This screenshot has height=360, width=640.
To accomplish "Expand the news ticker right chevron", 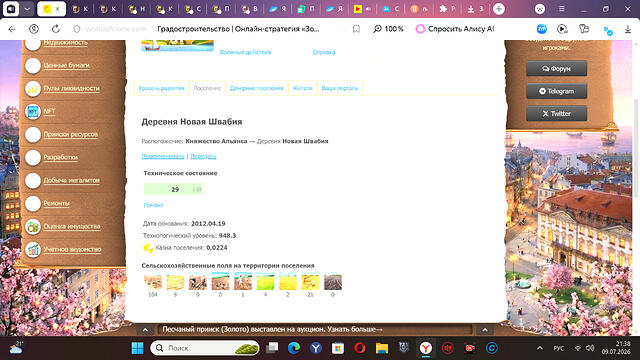I will coord(485,330).
